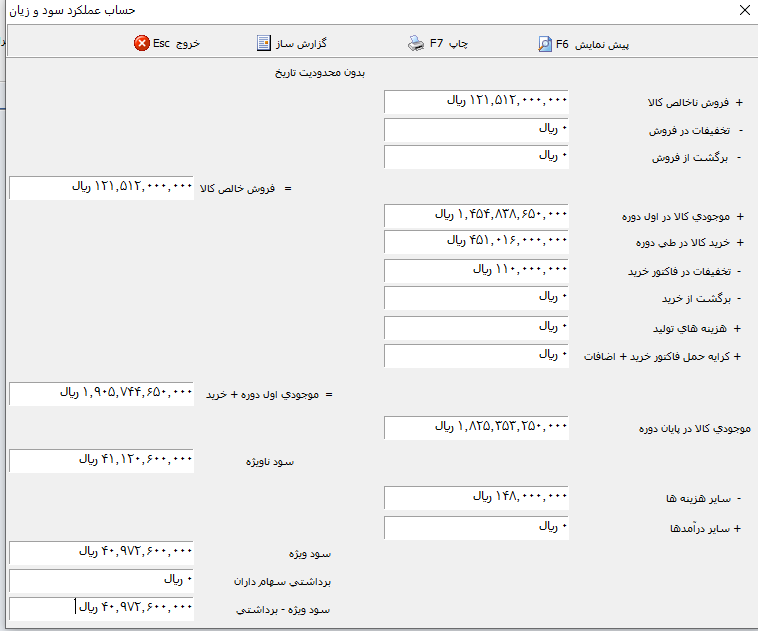Click the موجودي کالا در پایان دوره field
758x631 pixels.
pos(476,427)
